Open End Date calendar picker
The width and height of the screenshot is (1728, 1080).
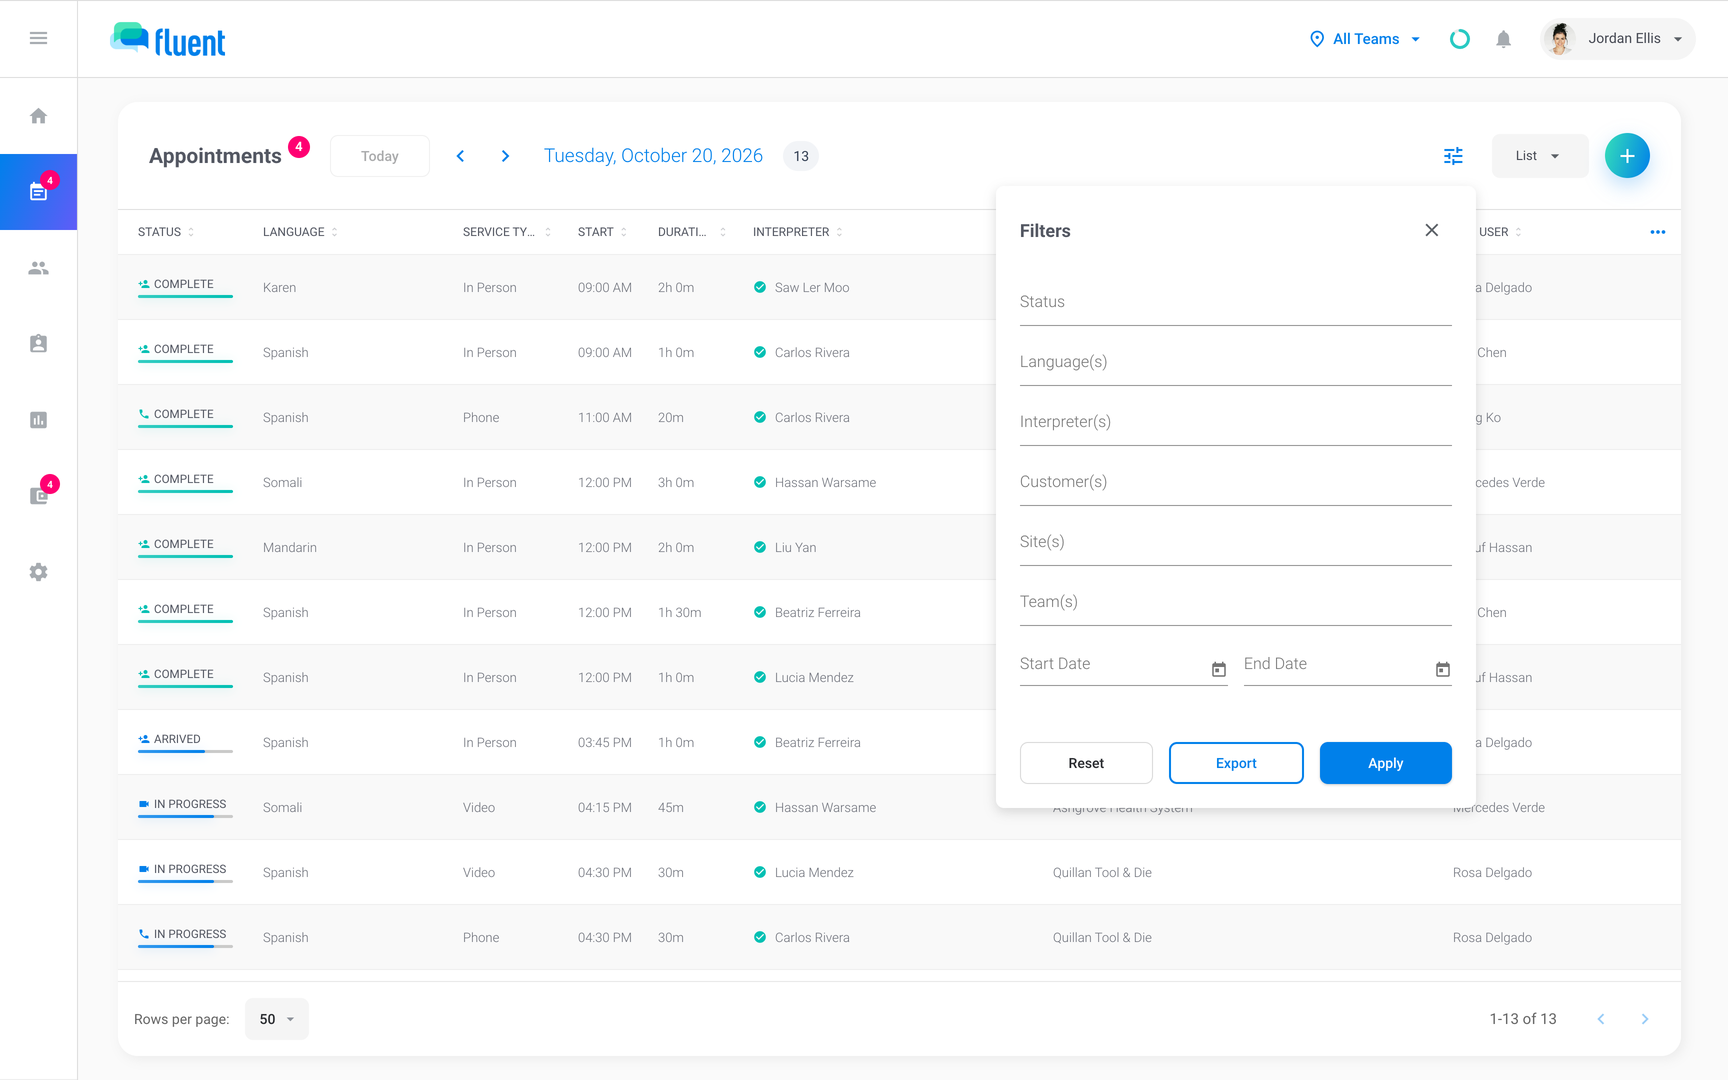coord(1442,669)
